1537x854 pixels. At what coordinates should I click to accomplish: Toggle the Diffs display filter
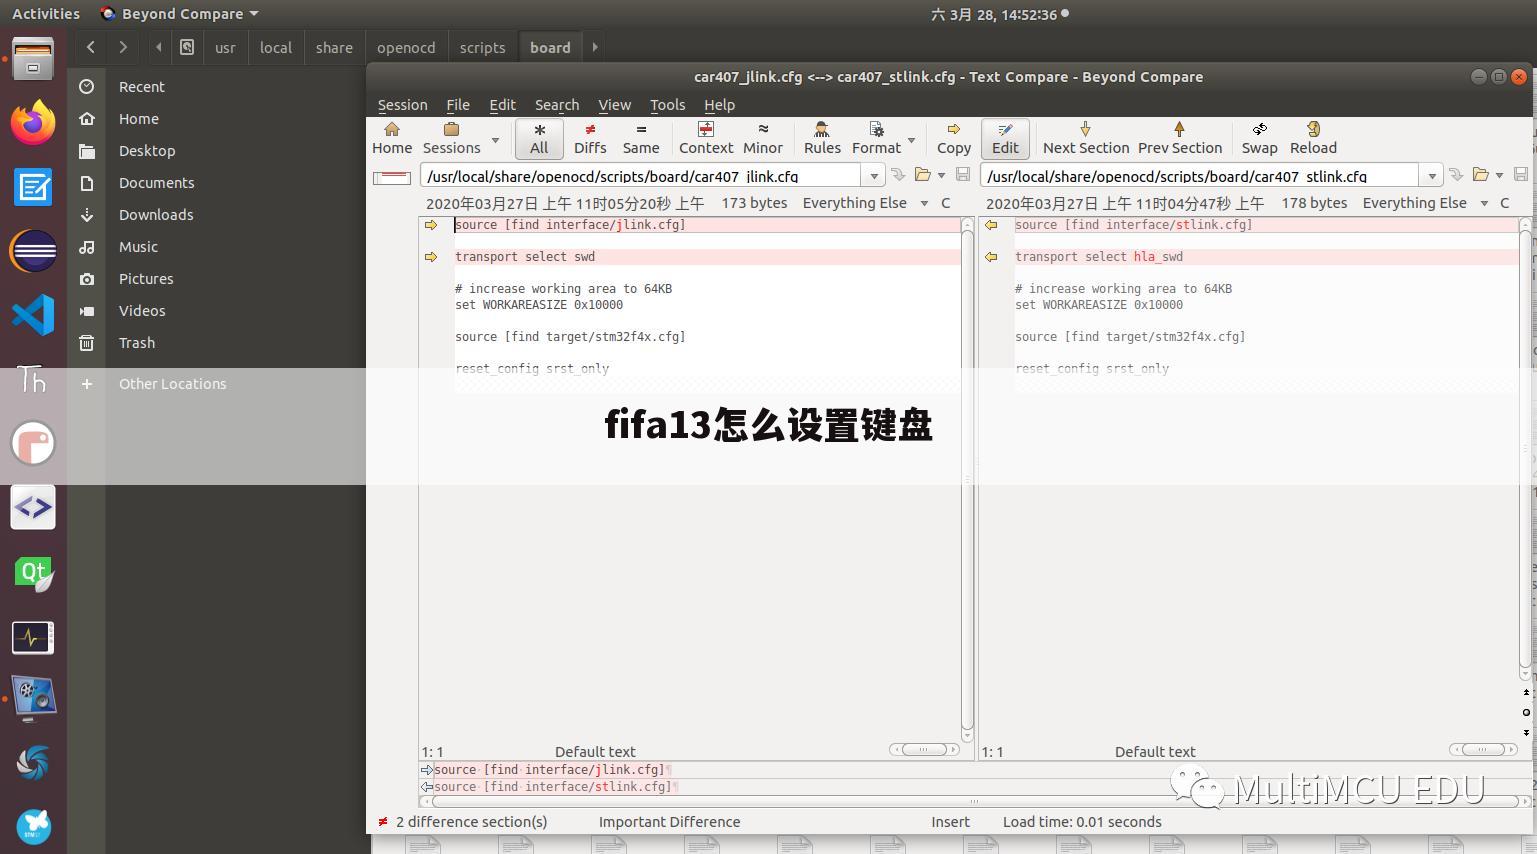click(590, 138)
